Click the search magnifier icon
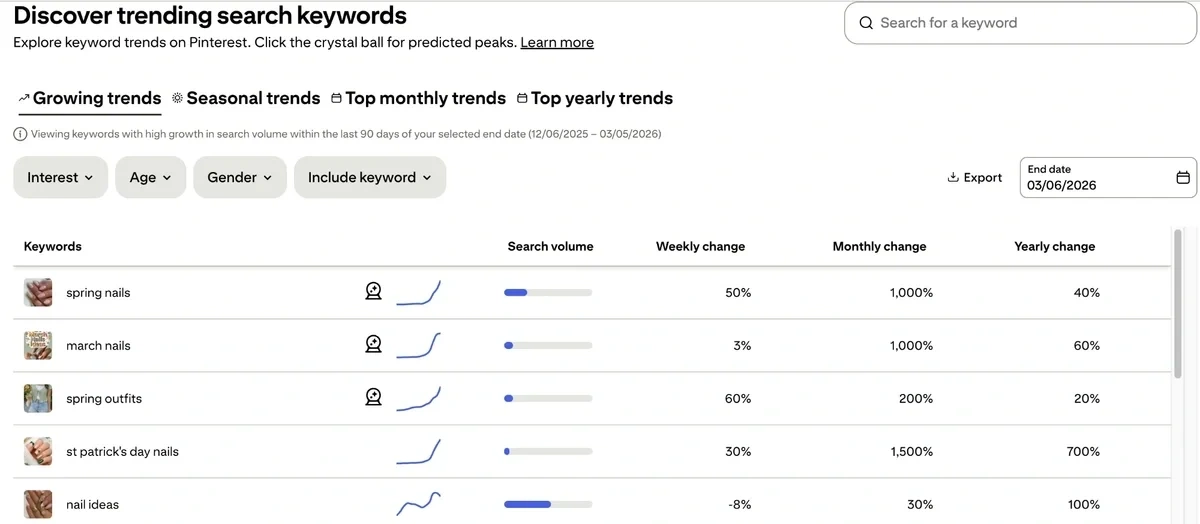Image resolution: width=1200 pixels, height=524 pixels. click(866, 23)
